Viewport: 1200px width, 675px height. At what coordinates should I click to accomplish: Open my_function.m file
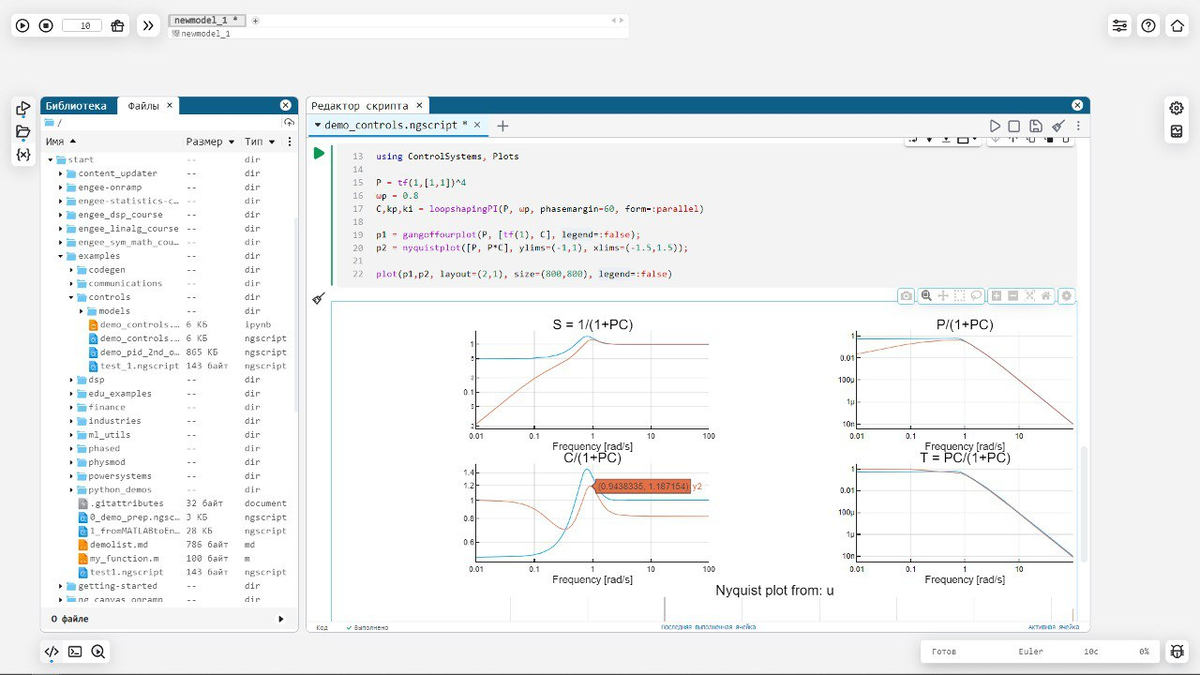124,559
